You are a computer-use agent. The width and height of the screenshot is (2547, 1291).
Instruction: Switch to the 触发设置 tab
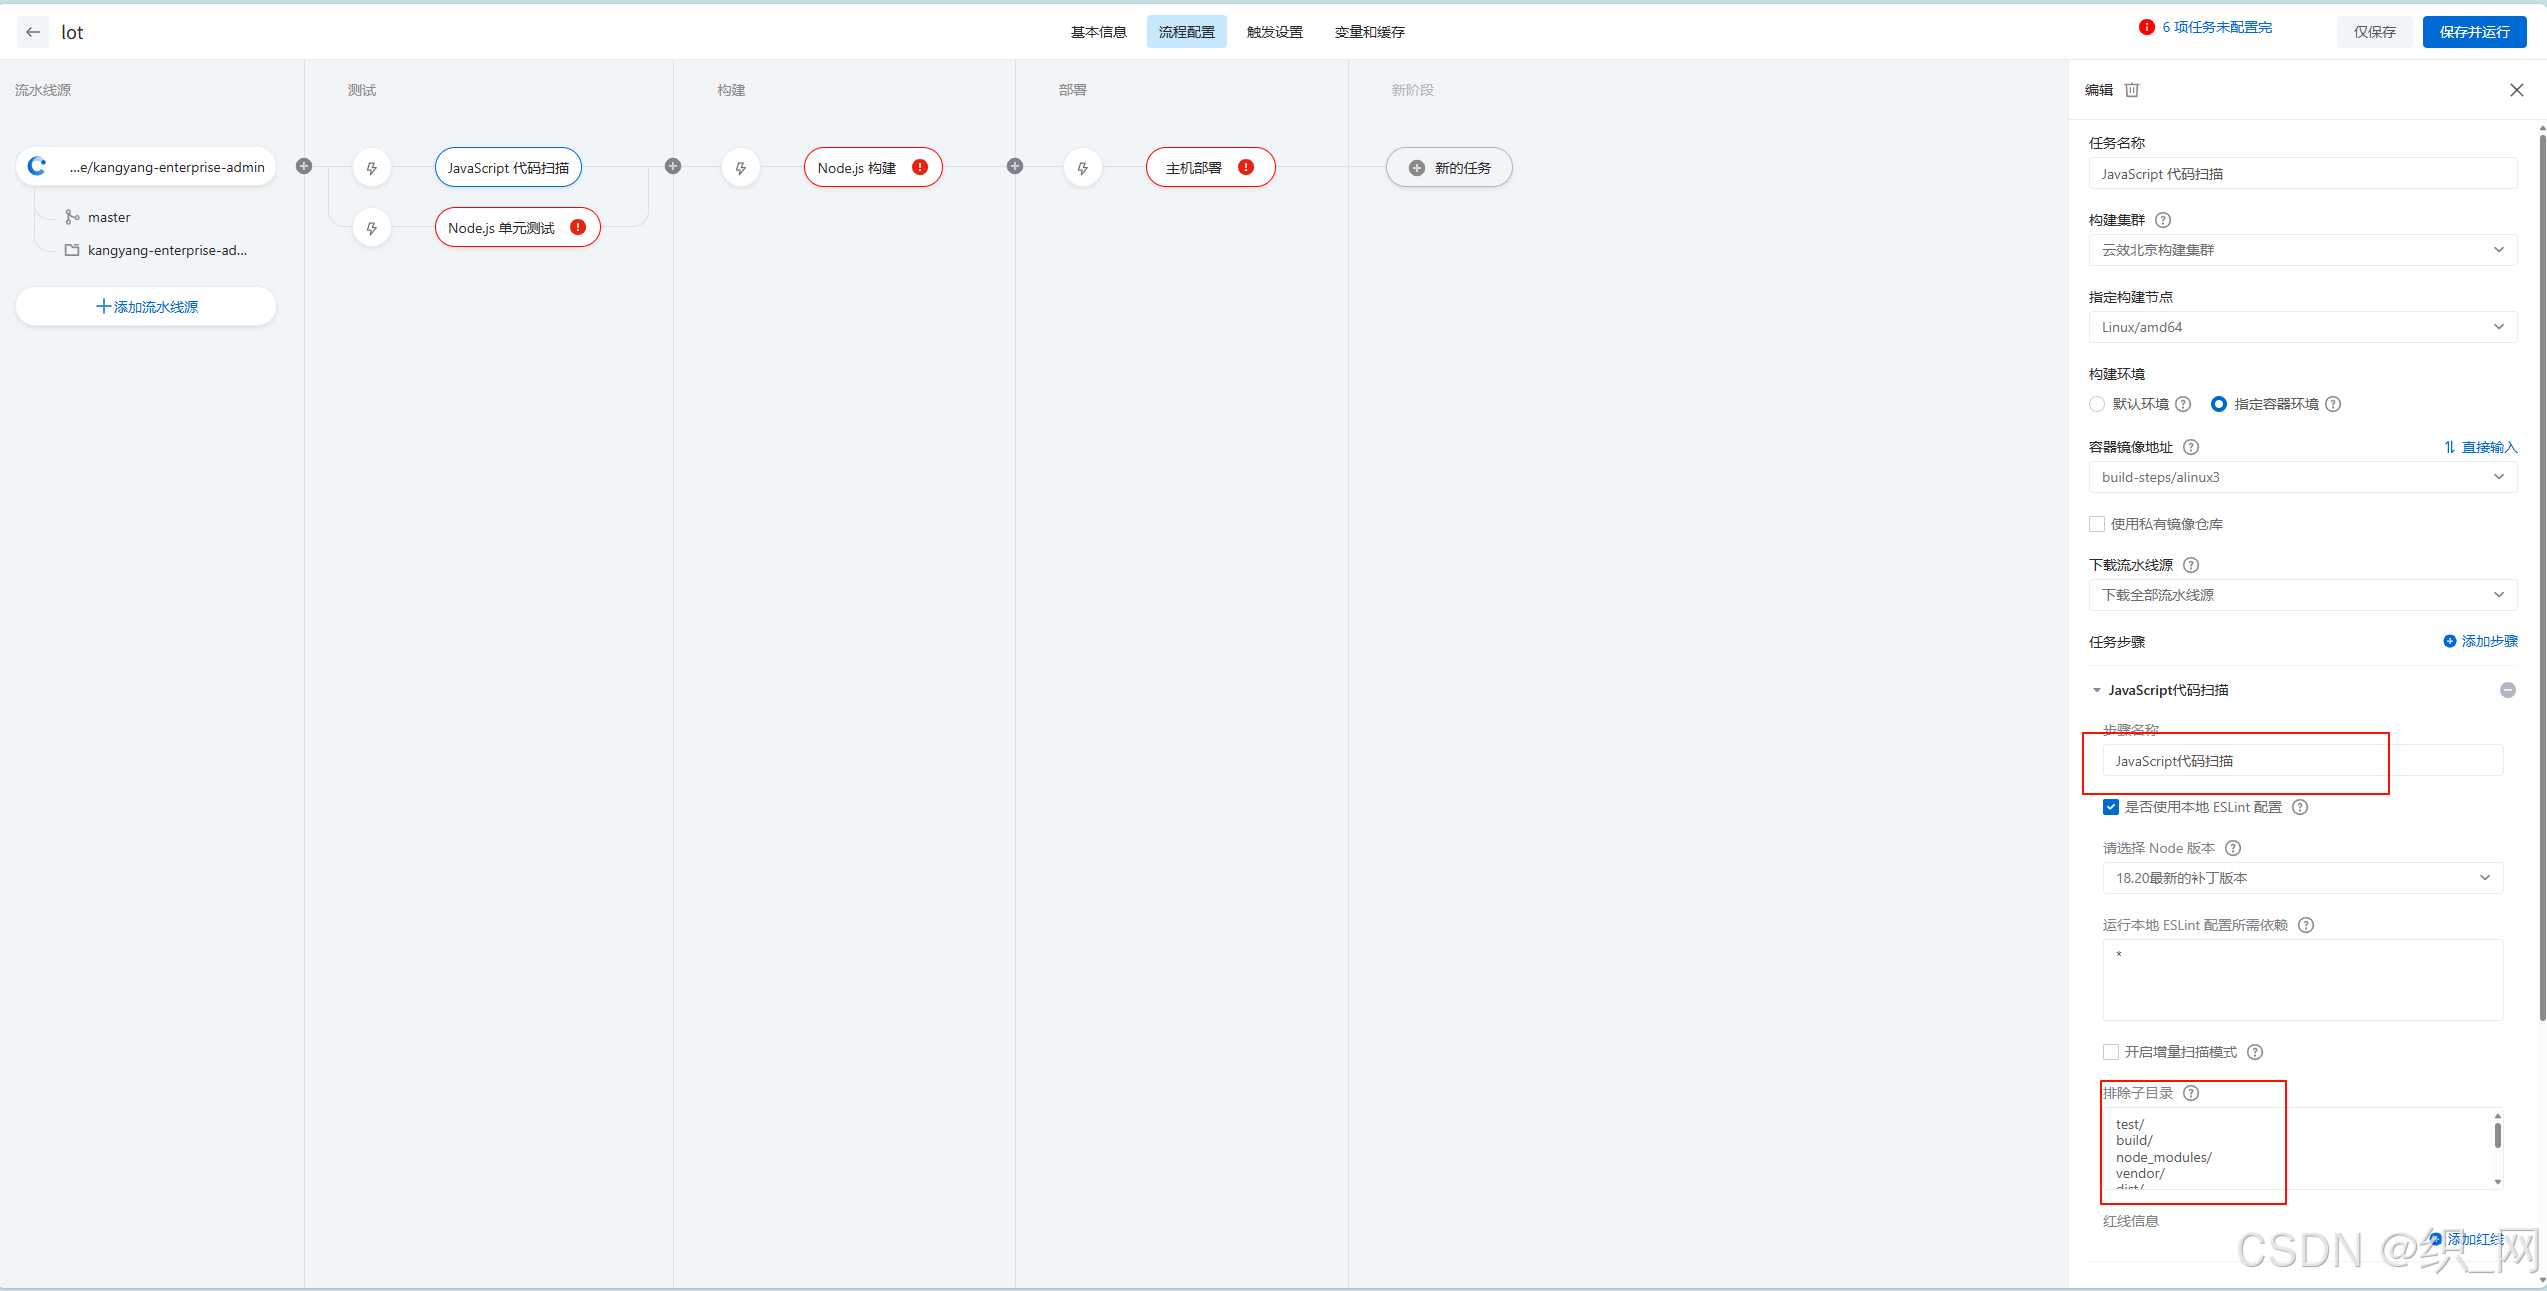[x=1274, y=32]
